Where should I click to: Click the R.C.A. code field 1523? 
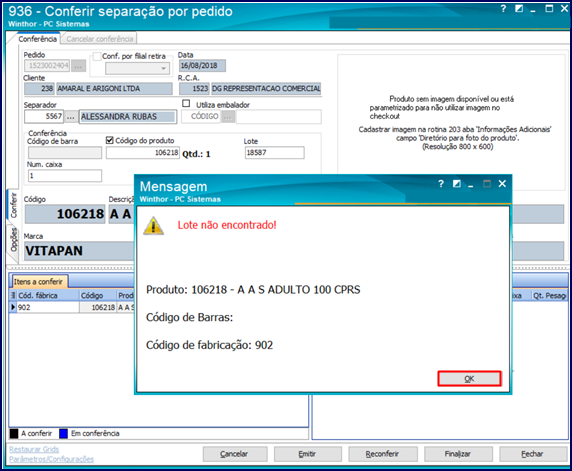pyautogui.click(x=194, y=89)
